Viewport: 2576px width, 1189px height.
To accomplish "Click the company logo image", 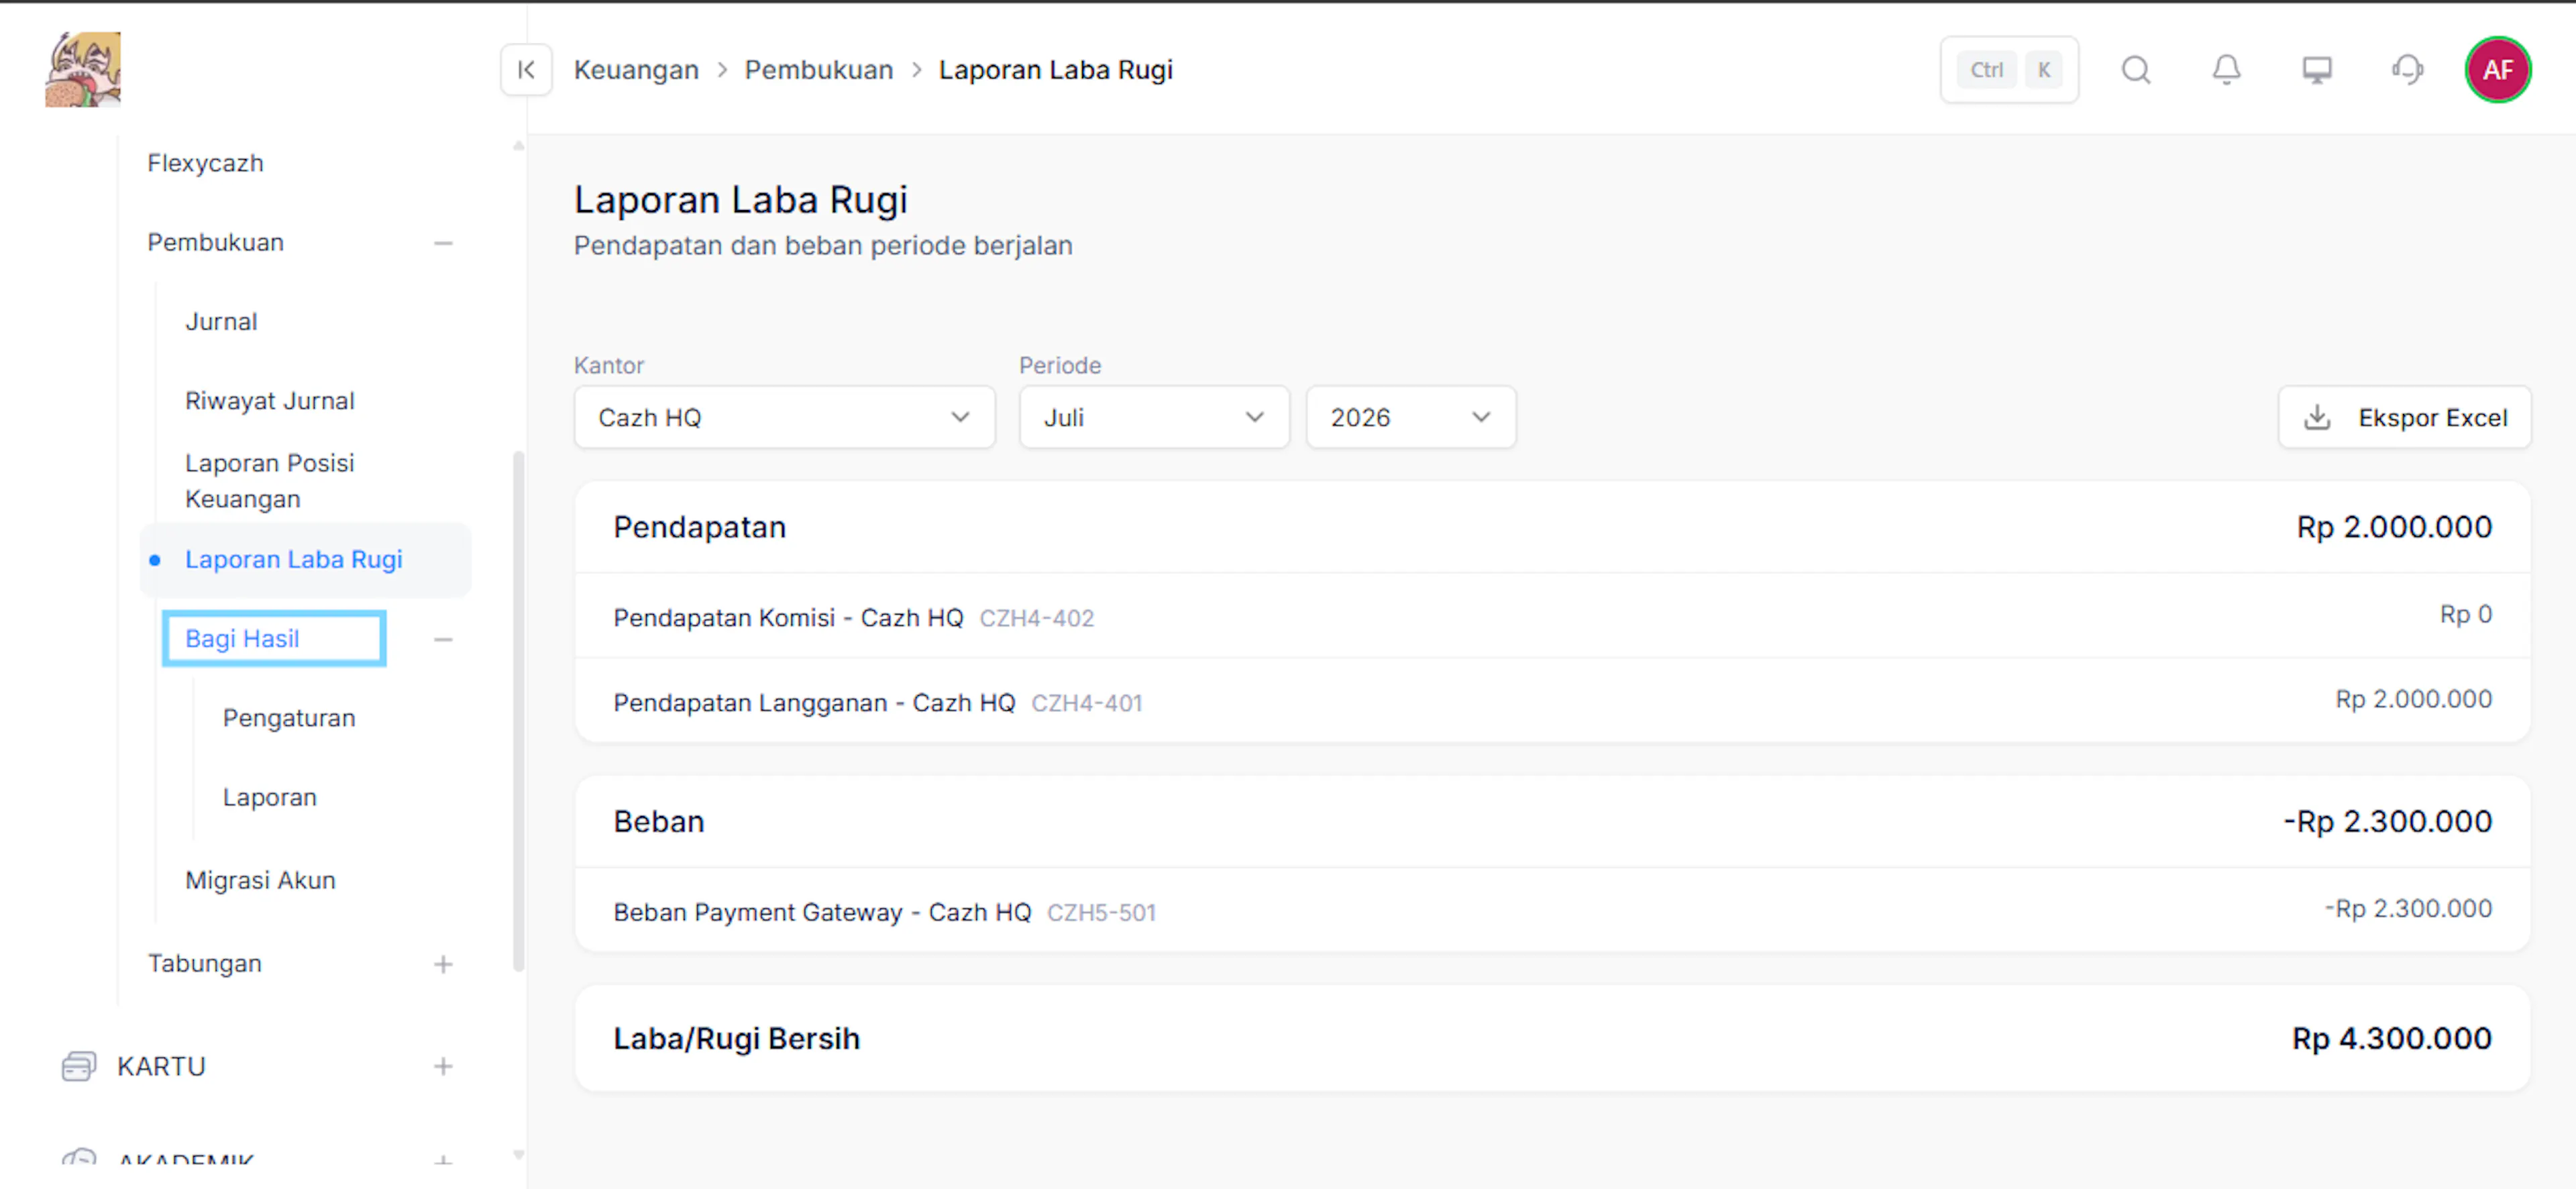I will click(x=83, y=69).
